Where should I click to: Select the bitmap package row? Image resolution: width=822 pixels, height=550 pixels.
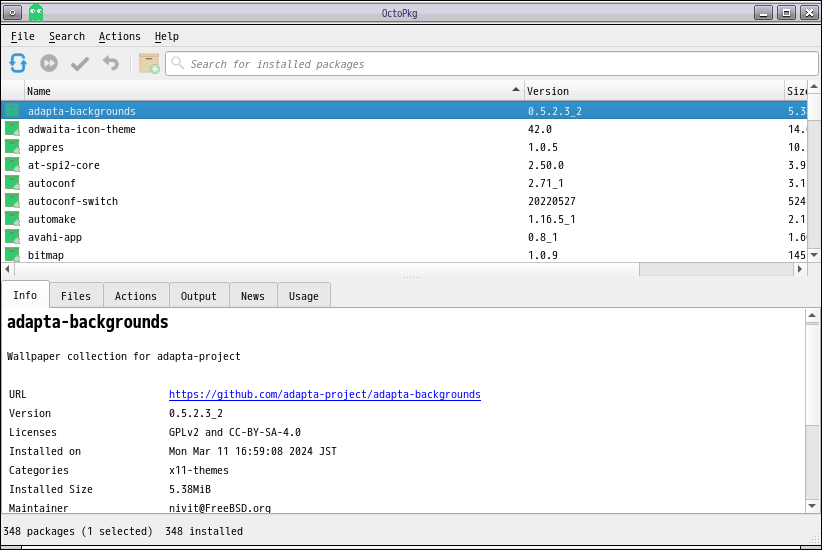(x=404, y=254)
